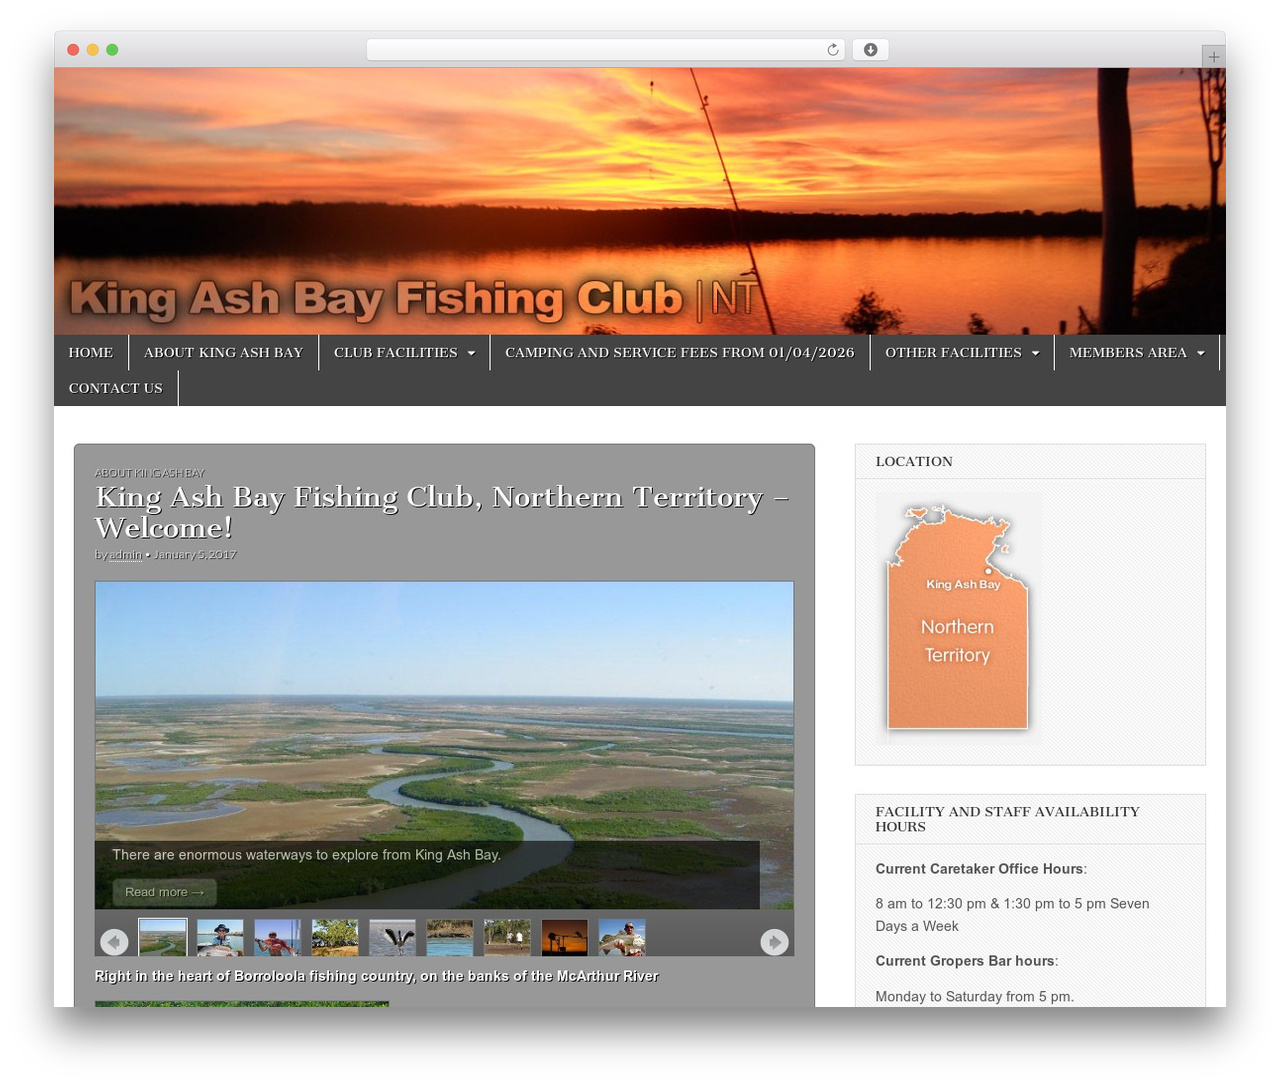This screenshot has width=1280, height=1084.
Task: Open the About King Ash Bay category link
Action: tap(150, 473)
